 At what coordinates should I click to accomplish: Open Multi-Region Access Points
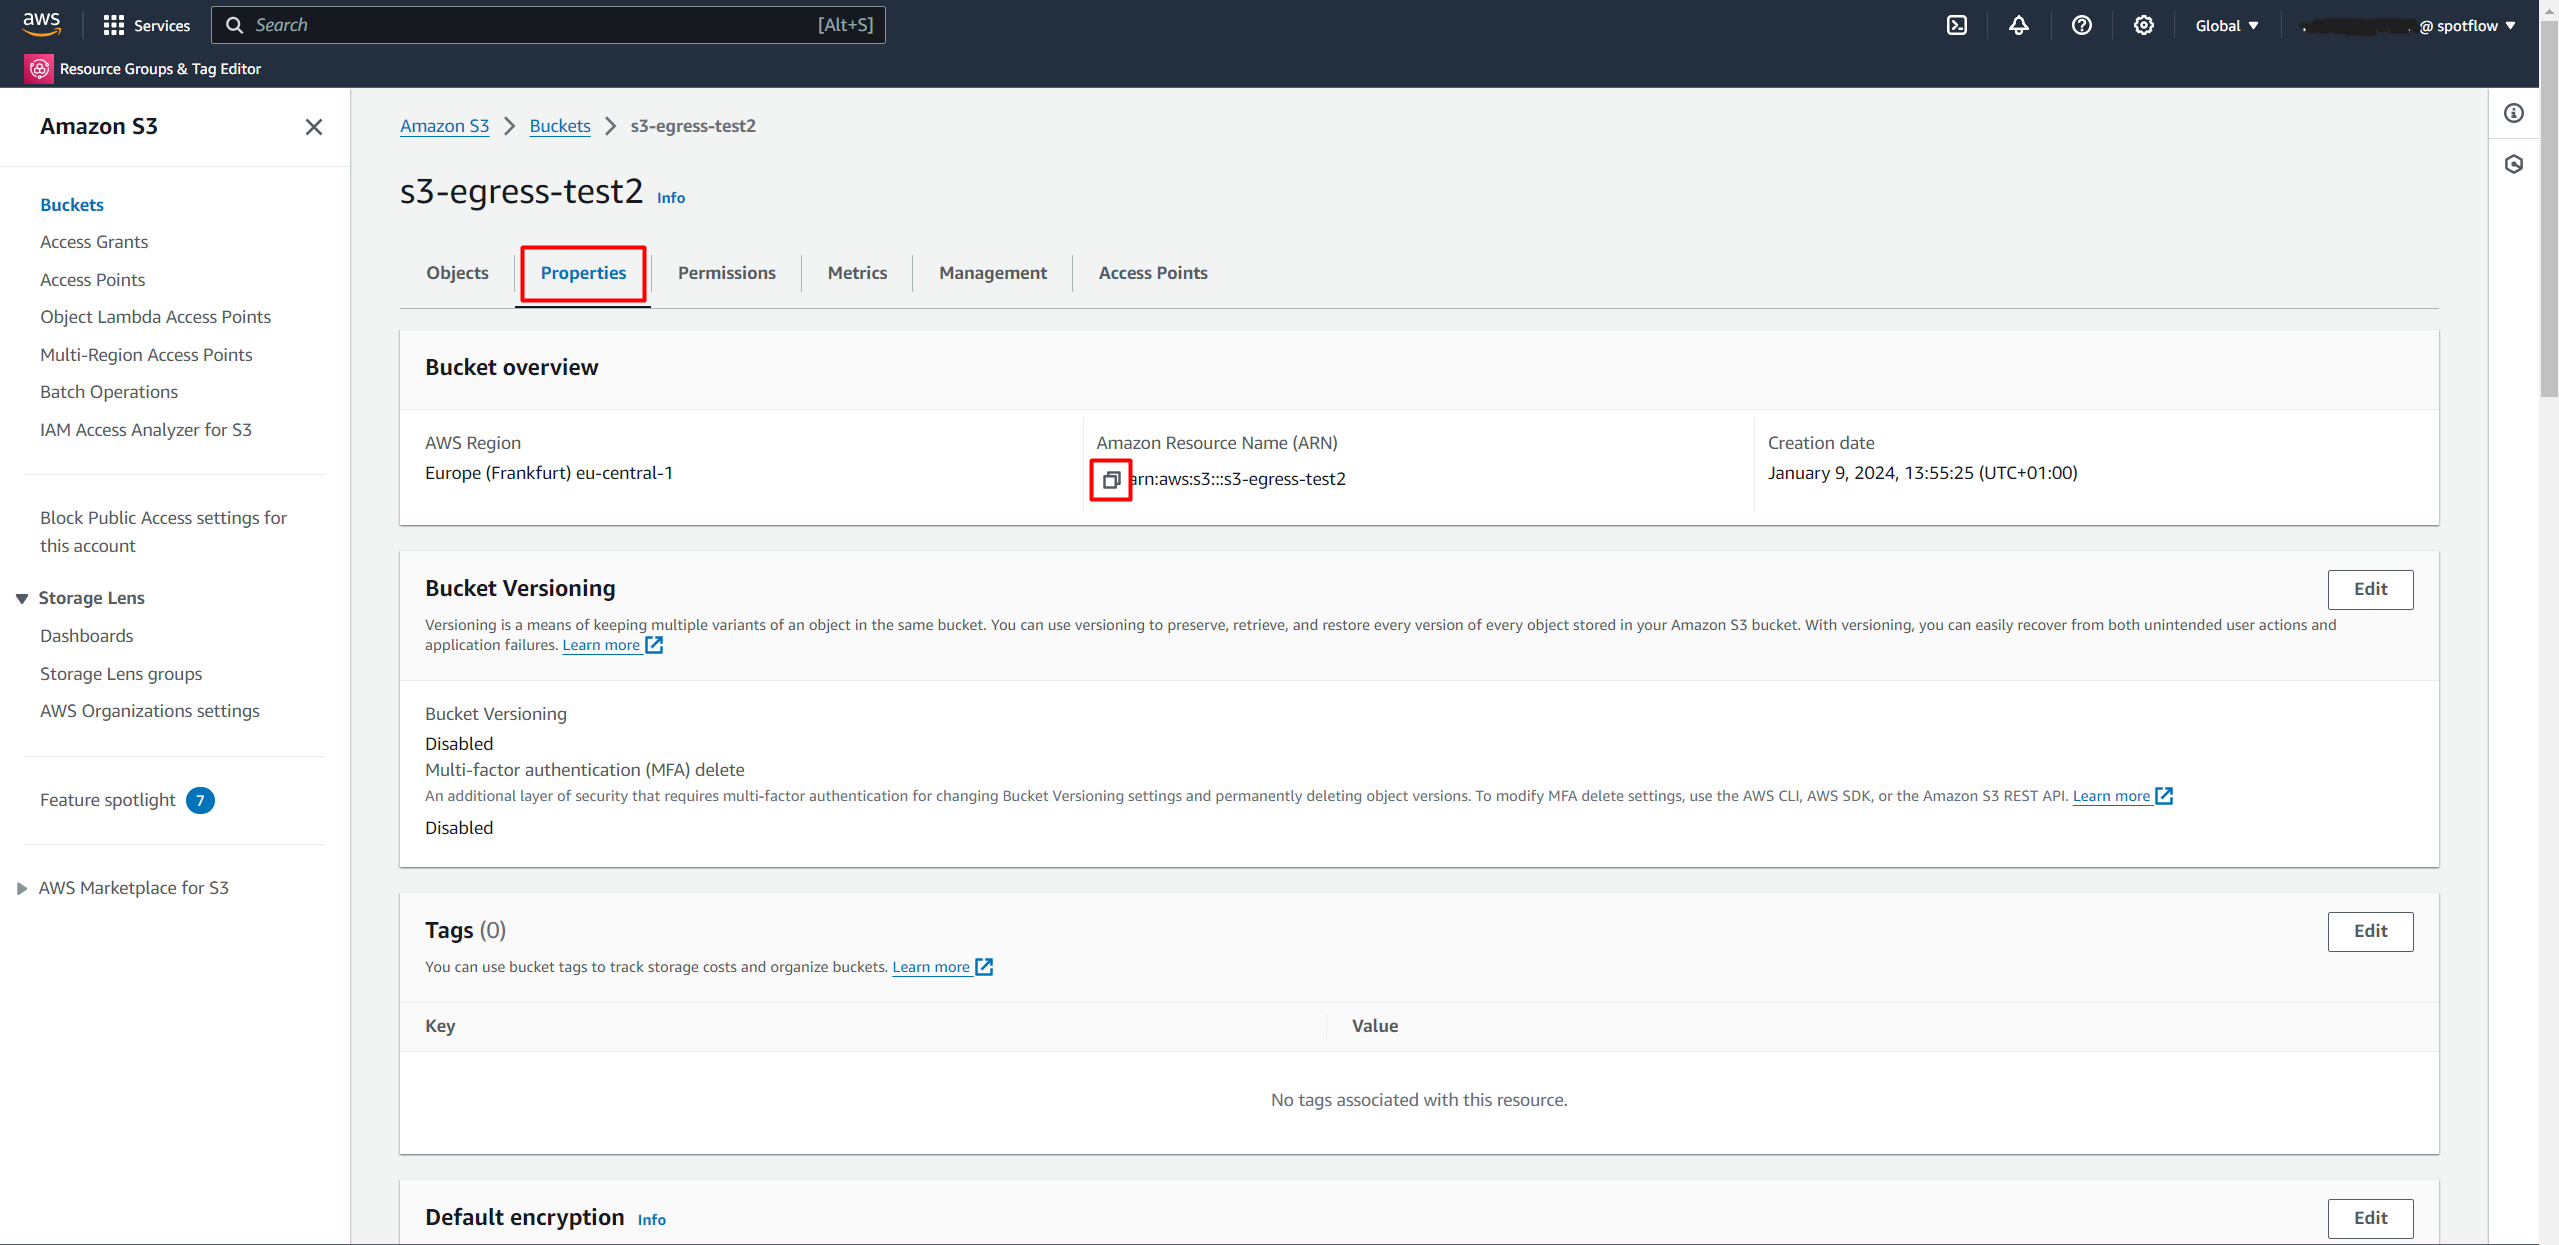(x=146, y=355)
